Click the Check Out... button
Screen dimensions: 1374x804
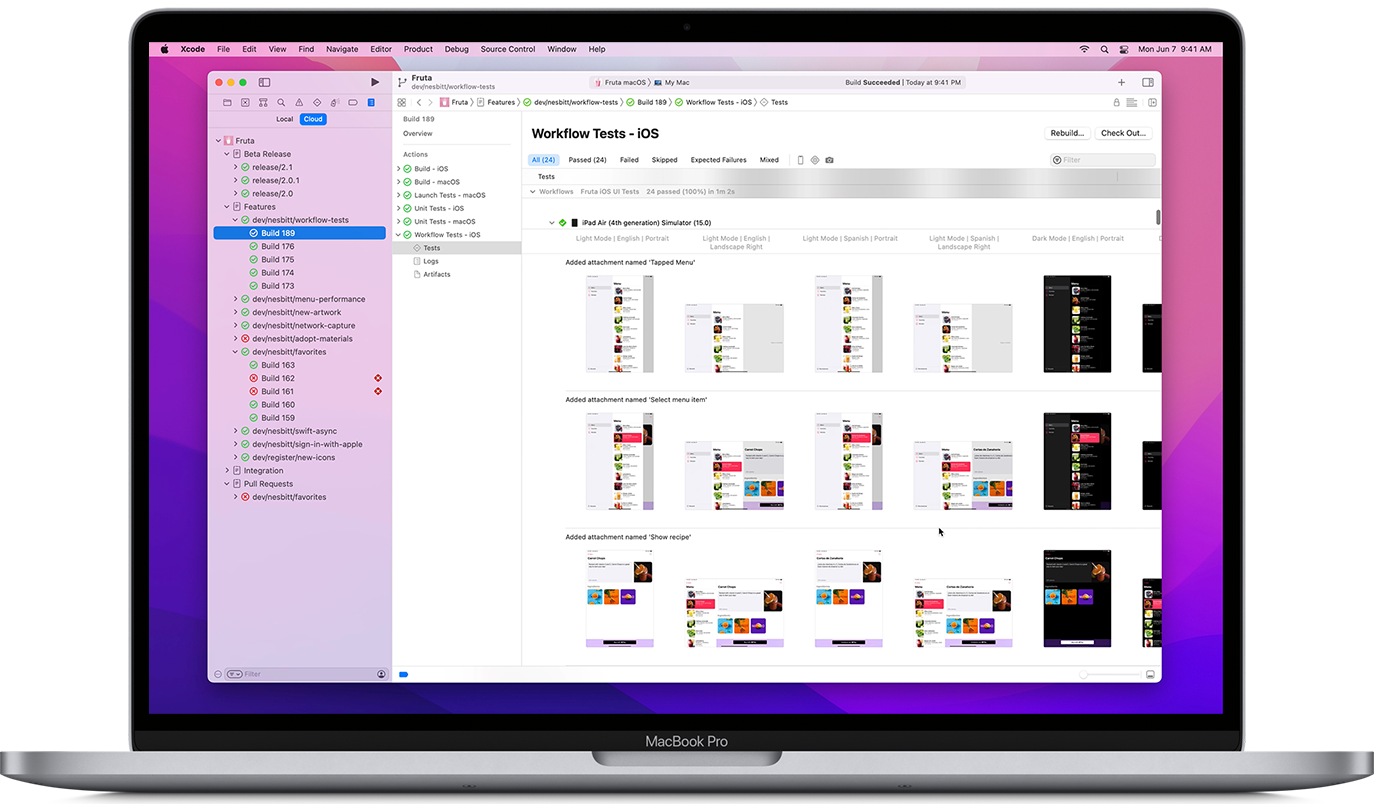1123,133
